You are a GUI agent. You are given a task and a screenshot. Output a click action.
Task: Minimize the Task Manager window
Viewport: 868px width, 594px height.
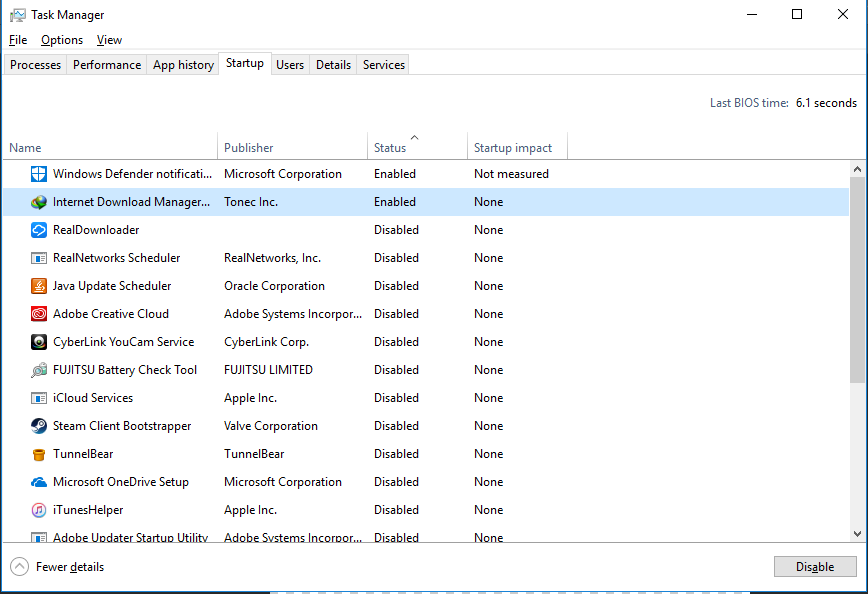pyautogui.click(x=752, y=14)
